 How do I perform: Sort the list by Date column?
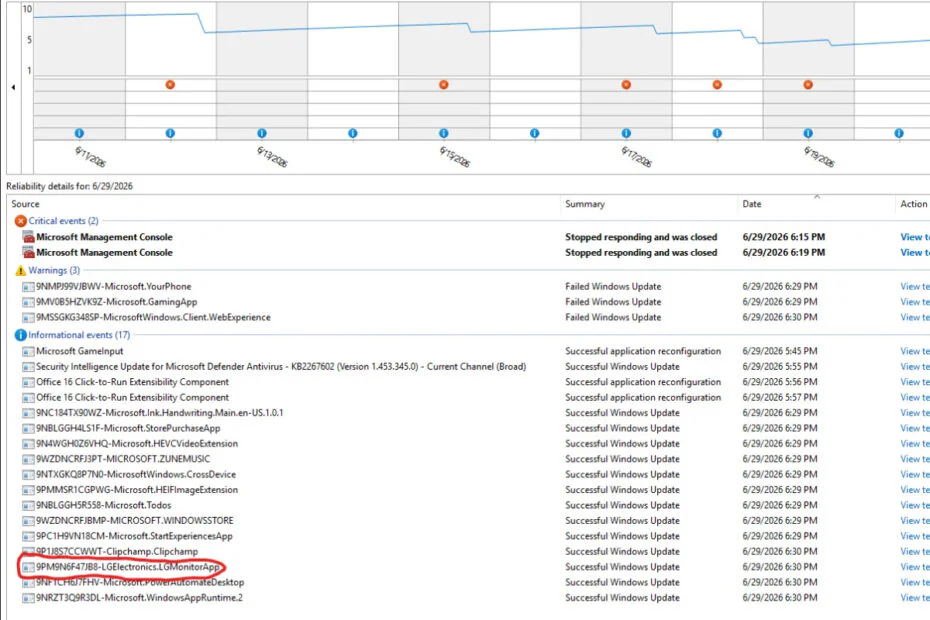point(751,204)
